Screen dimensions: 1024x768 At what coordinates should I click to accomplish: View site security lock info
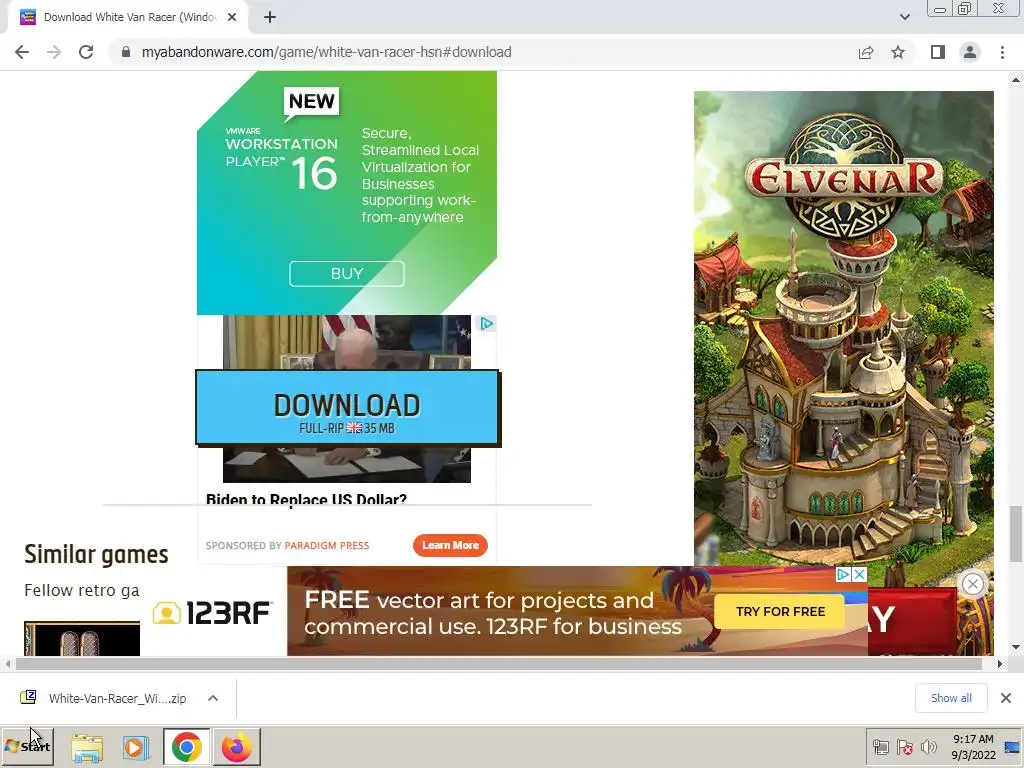pos(125,52)
